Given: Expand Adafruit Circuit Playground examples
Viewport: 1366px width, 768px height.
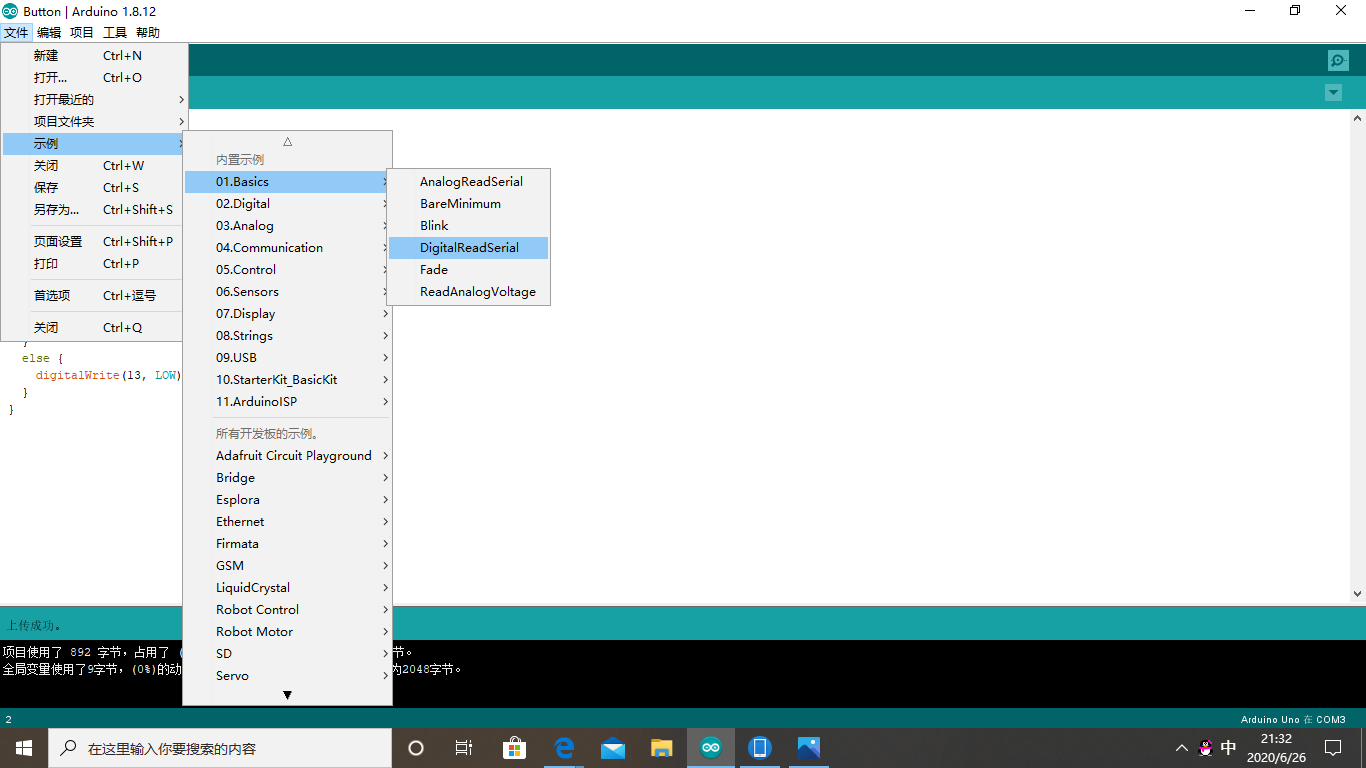Looking at the screenshot, I should [x=288, y=456].
